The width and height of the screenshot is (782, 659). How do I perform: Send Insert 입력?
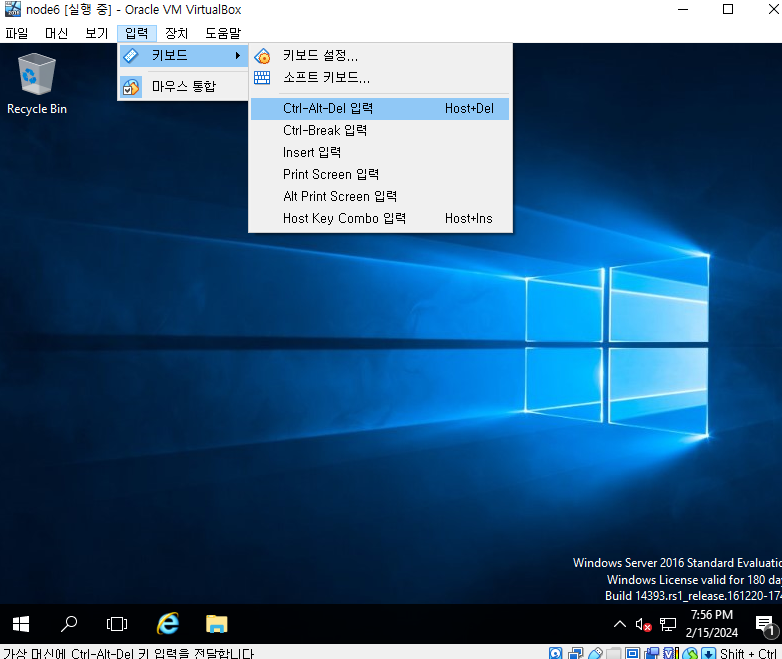coord(380,153)
